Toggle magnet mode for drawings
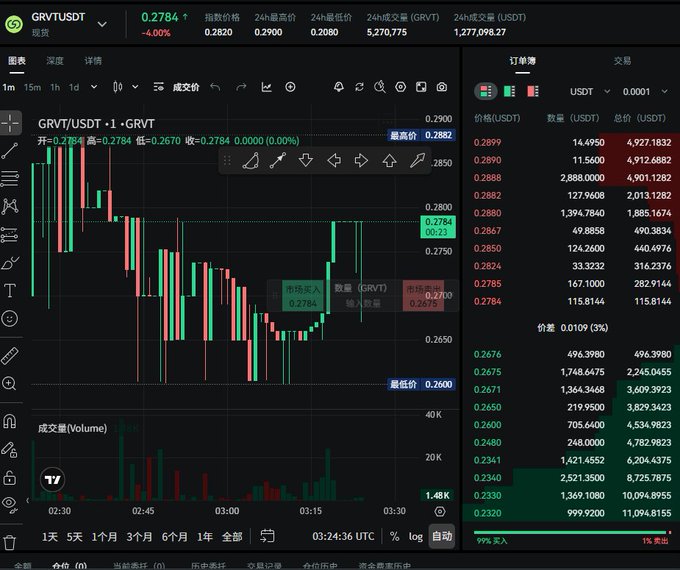 (10, 421)
